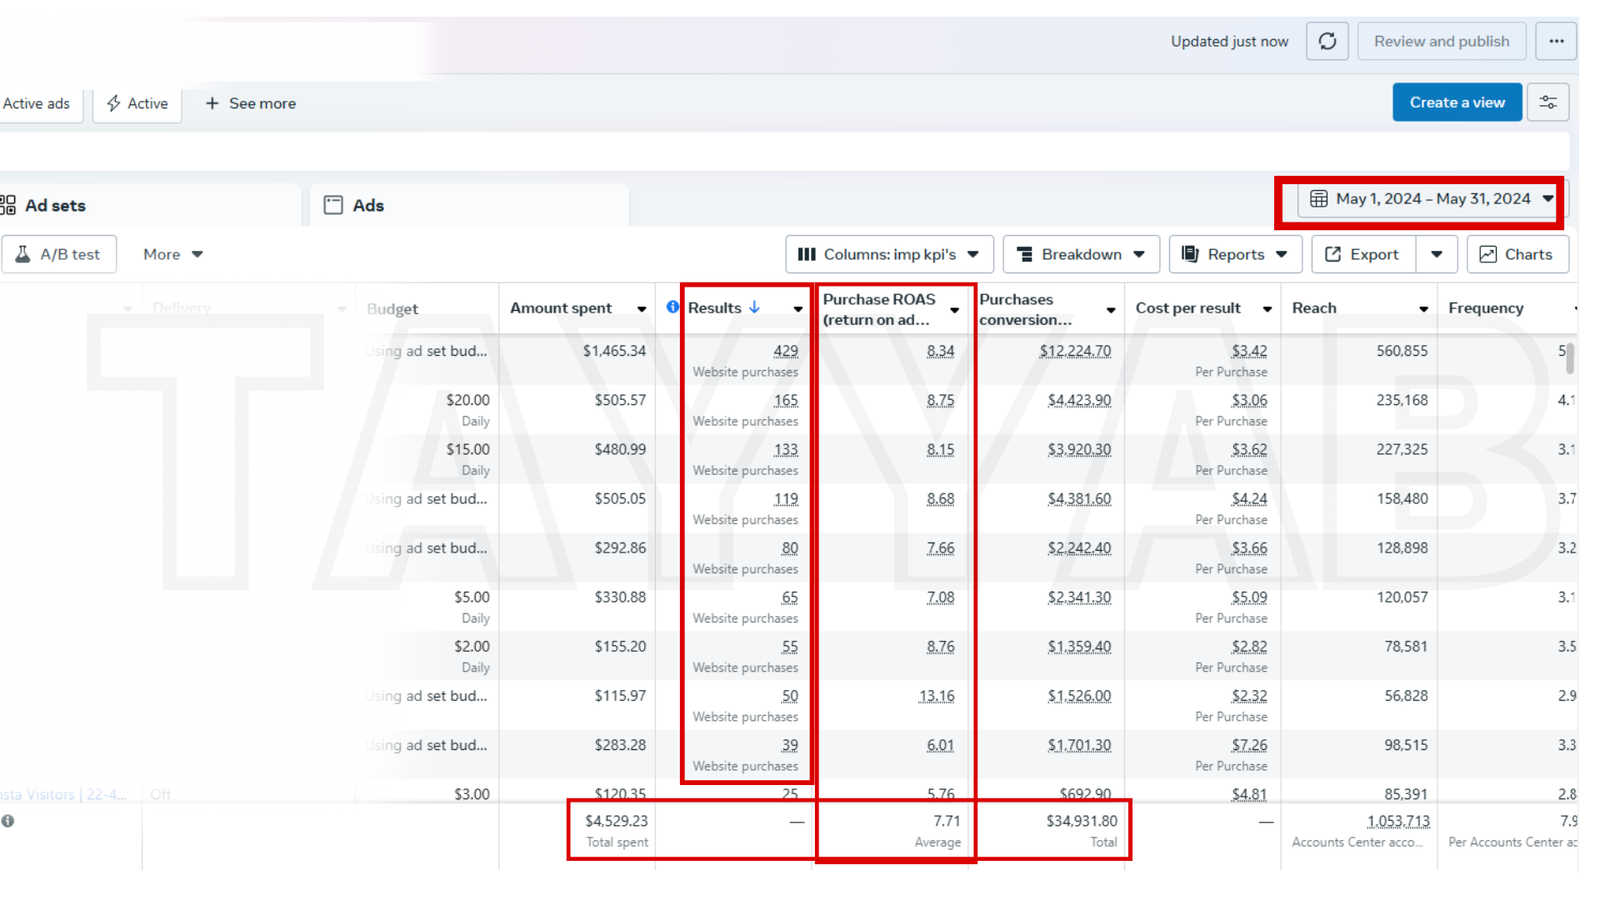Click the info icon beside Results column
1600x900 pixels.
click(x=673, y=307)
